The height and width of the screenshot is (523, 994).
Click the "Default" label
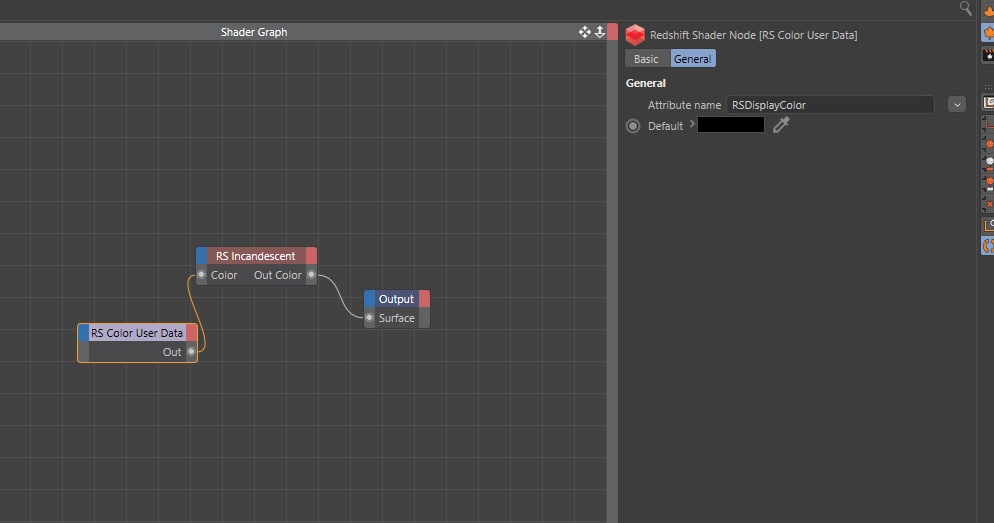click(x=665, y=126)
